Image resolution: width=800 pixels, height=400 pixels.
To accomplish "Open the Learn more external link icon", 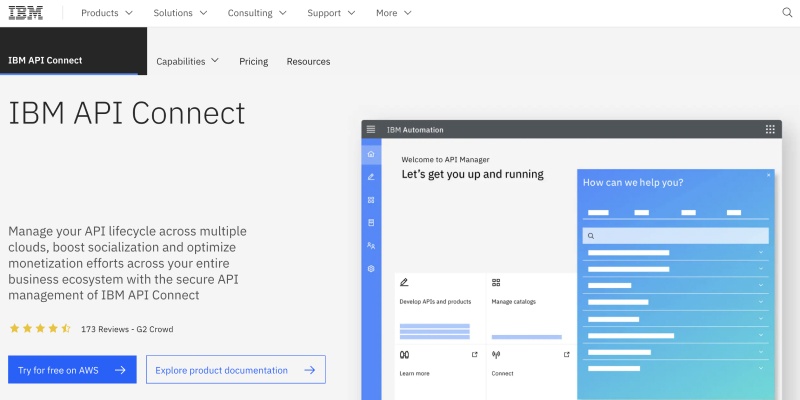I will pyautogui.click(x=474, y=355).
